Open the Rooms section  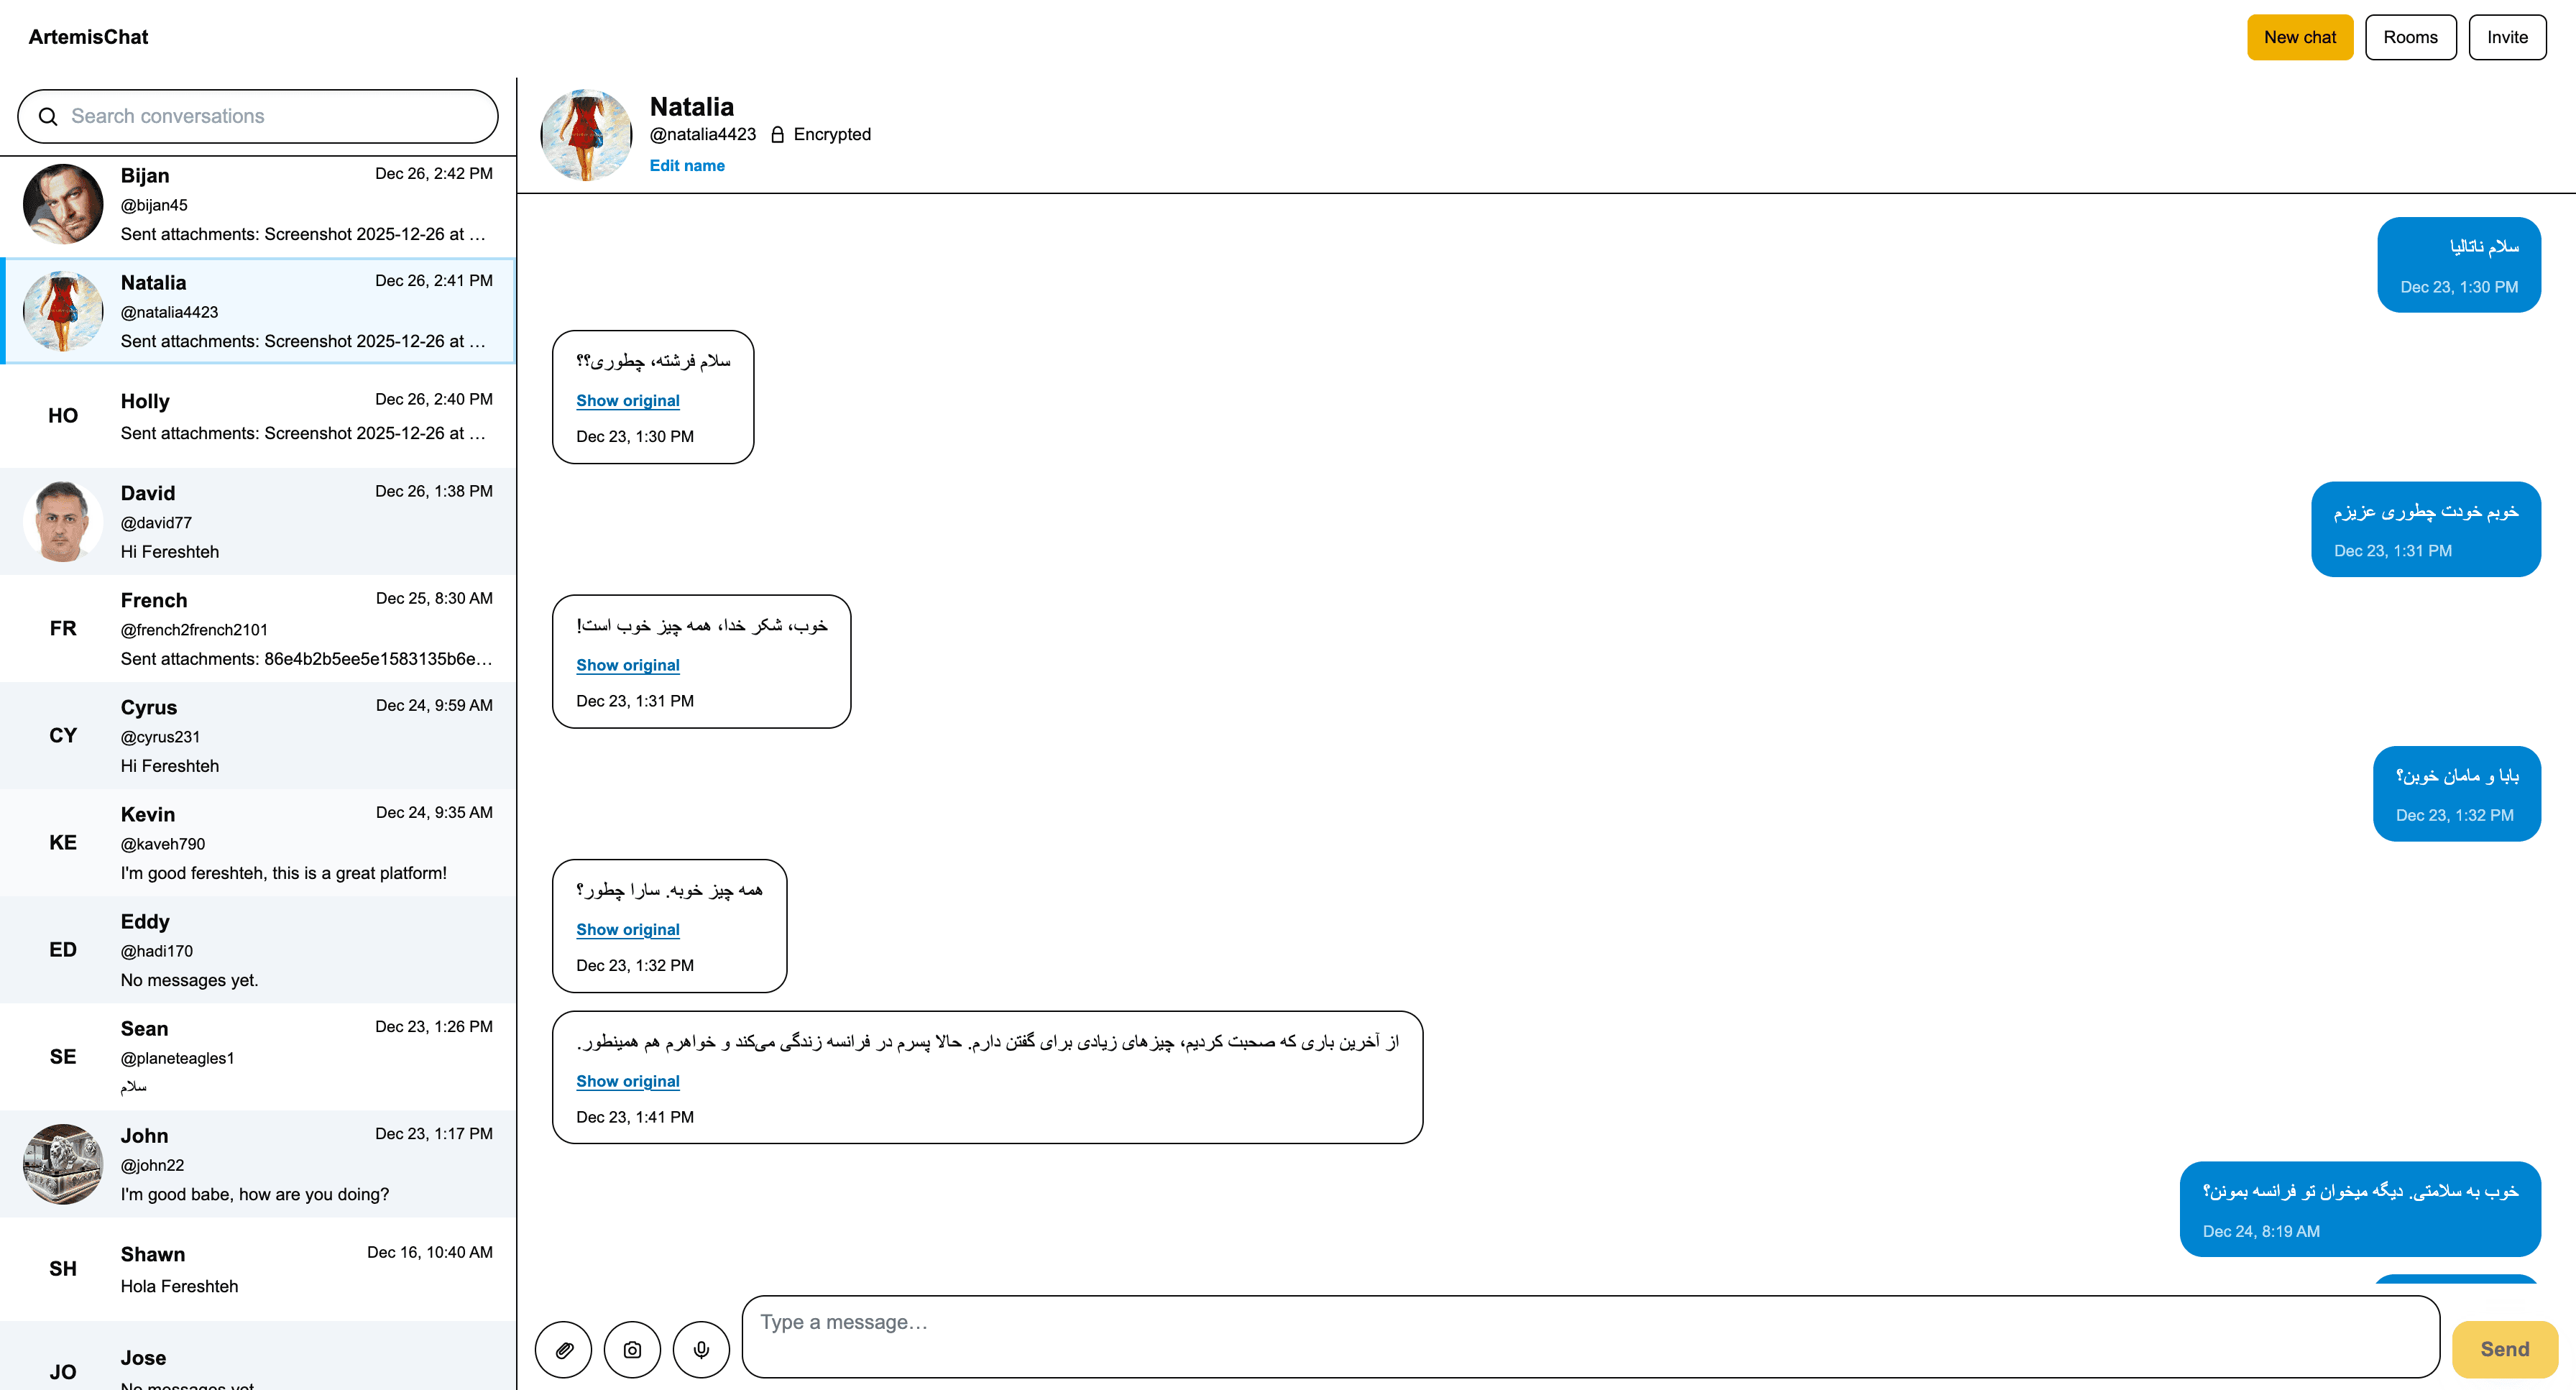[2410, 37]
